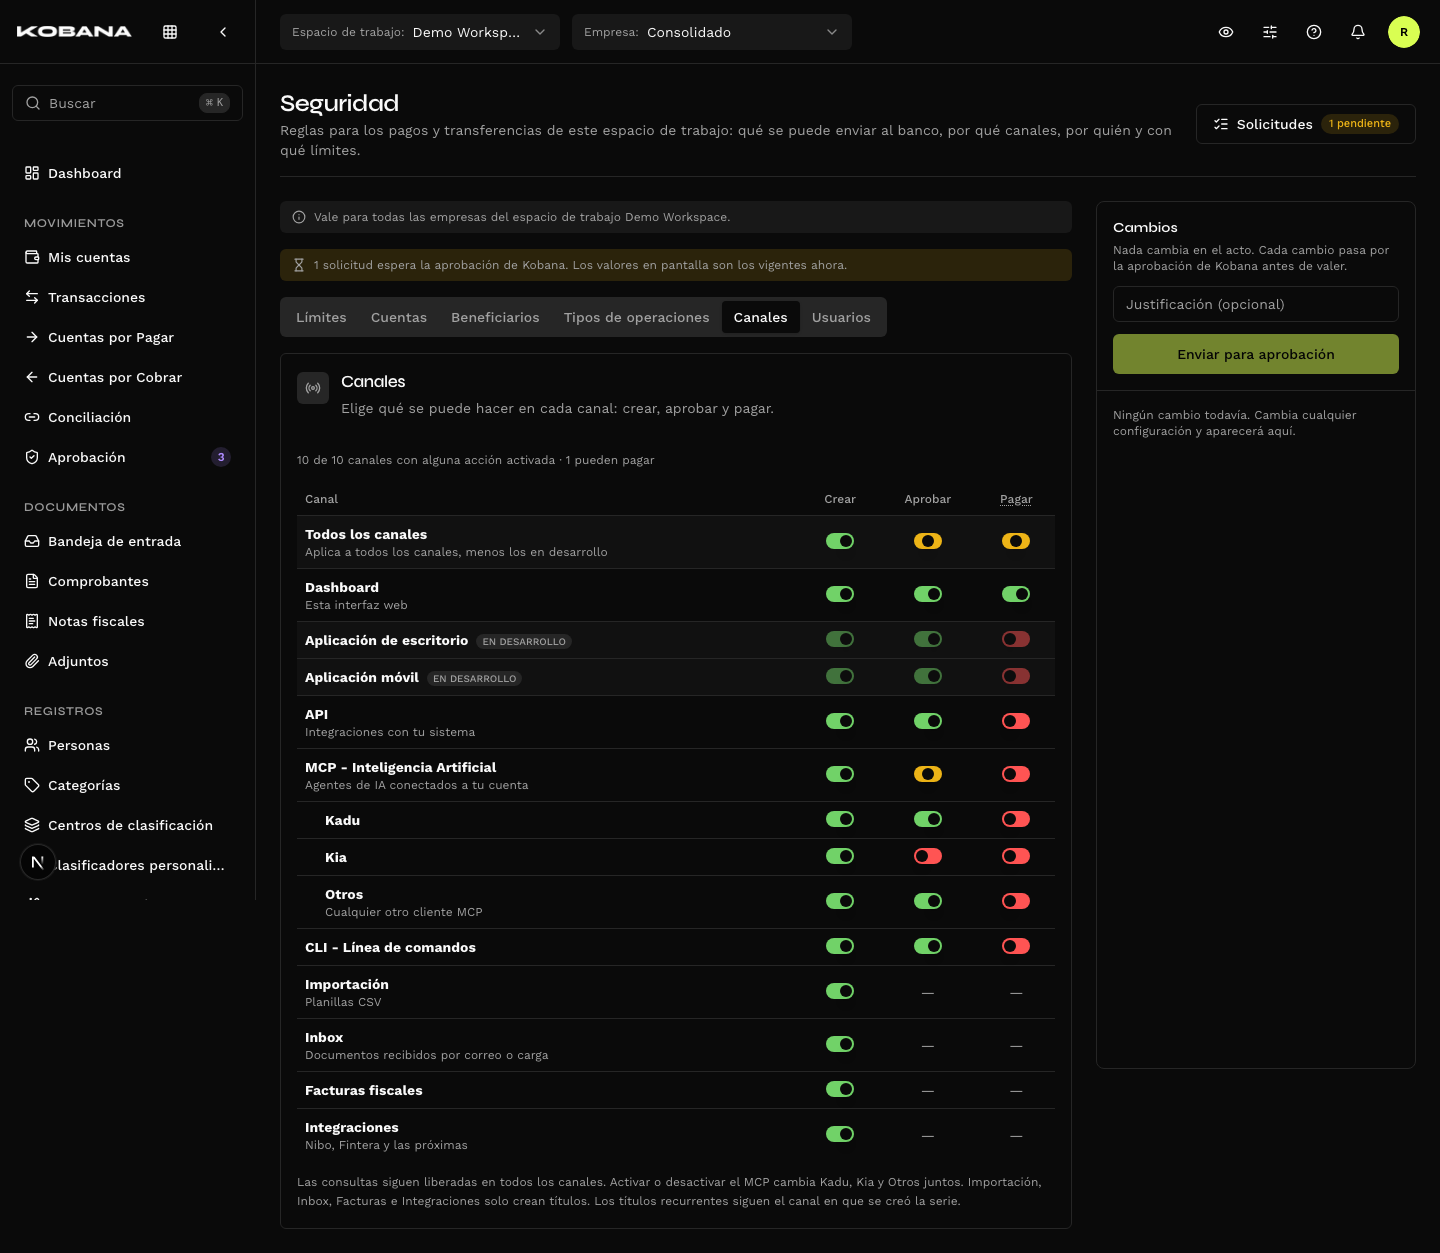Image resolution: width=1440 pixels, height=1253 pixels.
Task: Go to Dashboard in the sidebar
Action: point(127,173)
